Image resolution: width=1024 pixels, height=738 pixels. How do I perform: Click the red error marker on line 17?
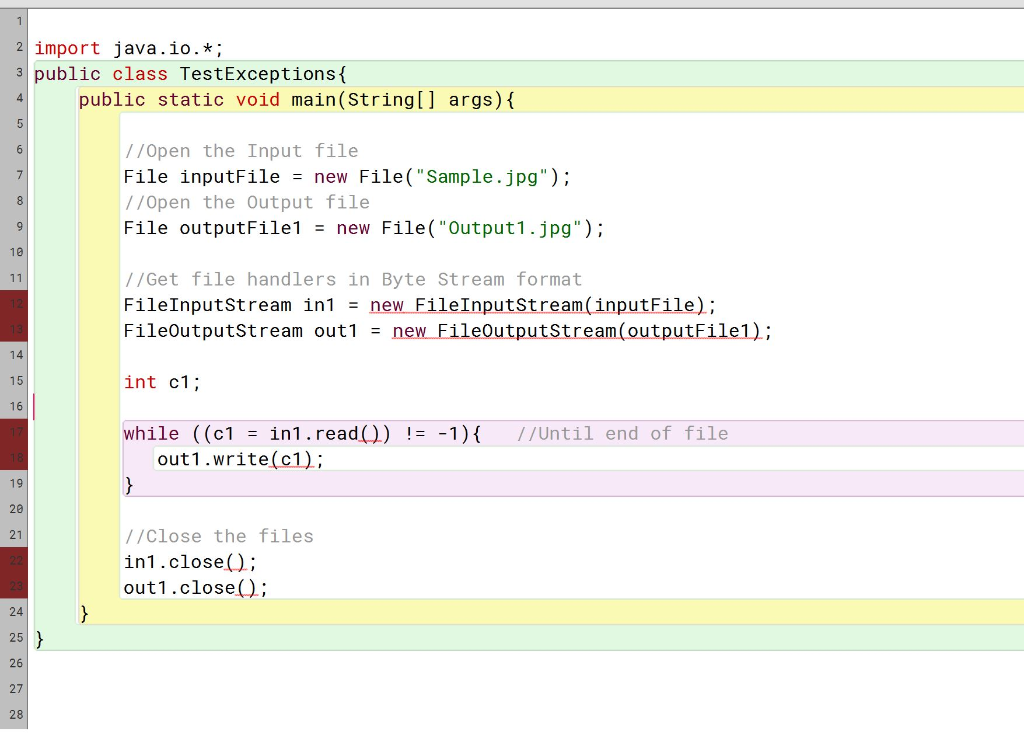(x=13, y=433)
